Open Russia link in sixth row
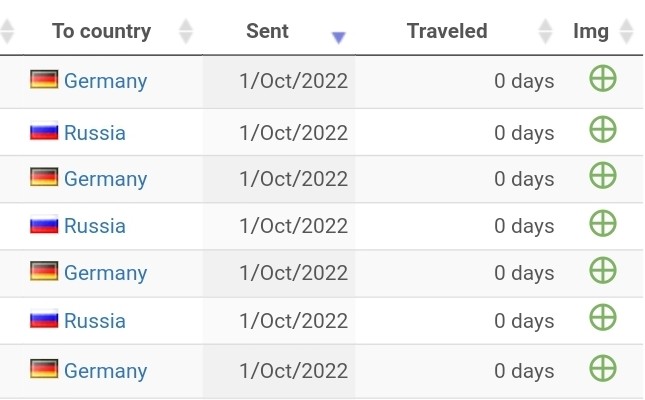The height and width of the screenshot is (400, 645). click(95, 321)
